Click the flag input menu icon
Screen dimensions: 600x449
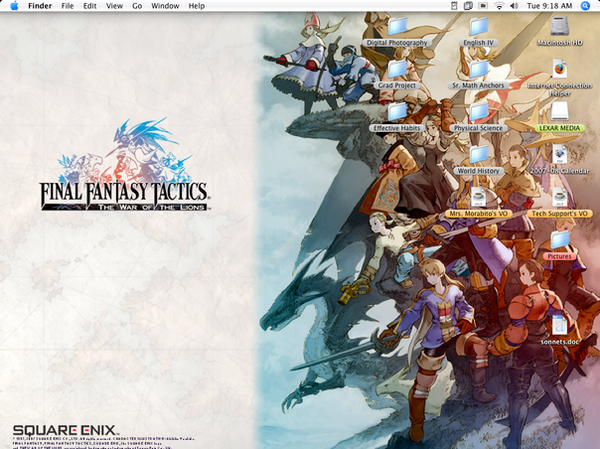pos(484,6)
